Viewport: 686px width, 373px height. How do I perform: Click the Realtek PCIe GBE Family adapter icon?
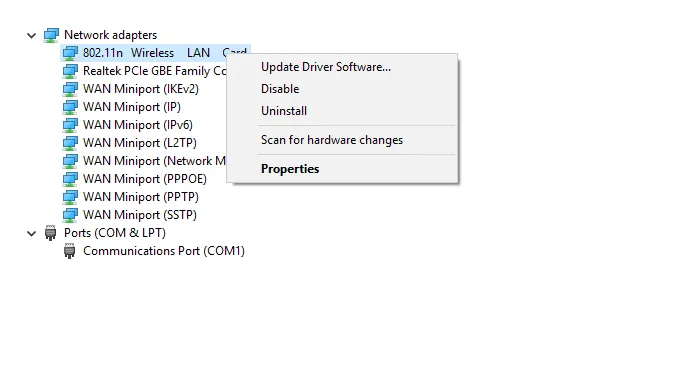pyautogui.click(x=70, y=71)
